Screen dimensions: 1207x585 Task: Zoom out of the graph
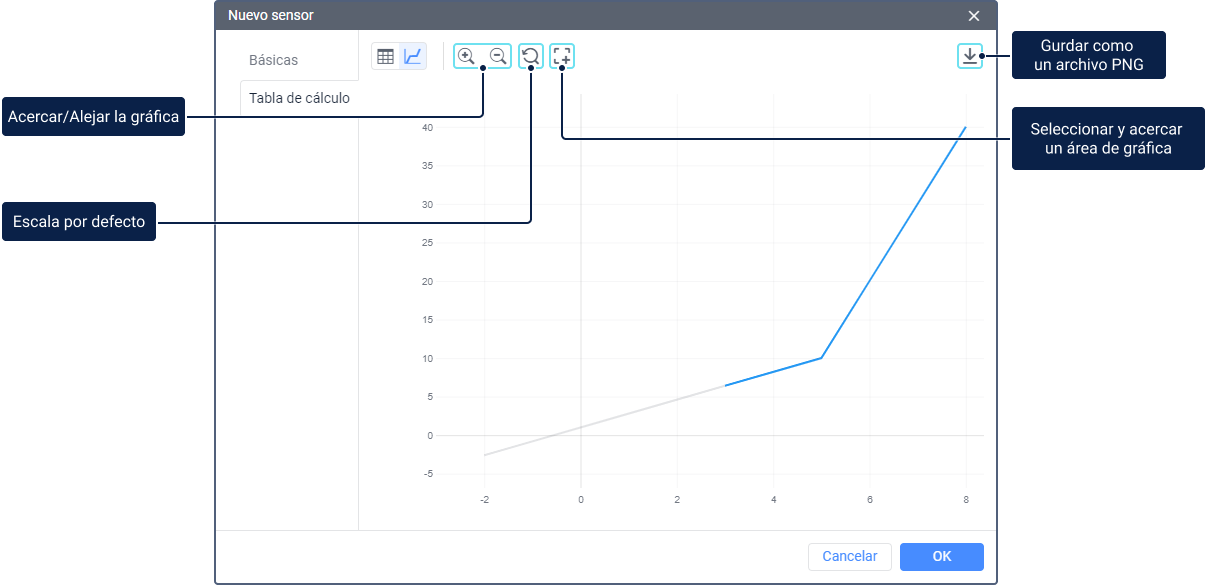[x=497, y=57]
